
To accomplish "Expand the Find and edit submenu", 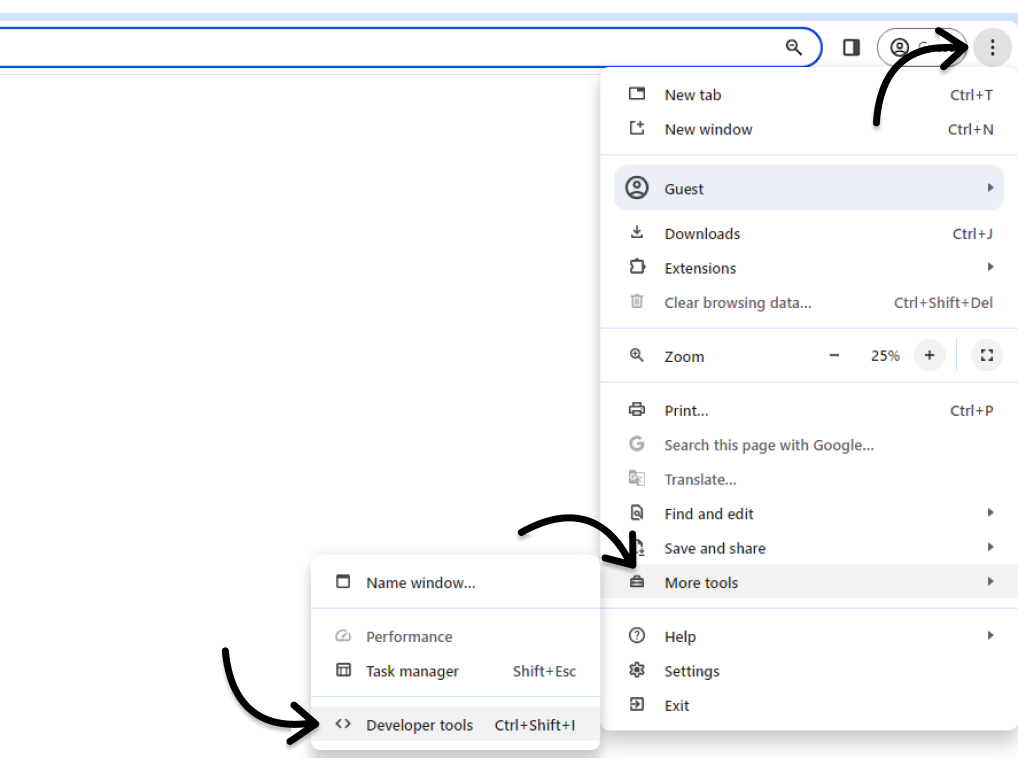I will point(708,513).
